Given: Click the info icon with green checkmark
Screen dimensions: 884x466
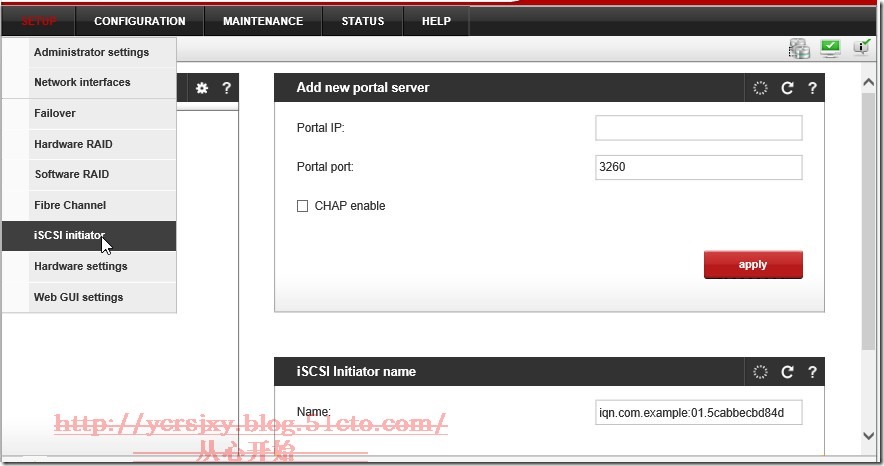Looking at the screenshot, I should [x=861, y=47].
